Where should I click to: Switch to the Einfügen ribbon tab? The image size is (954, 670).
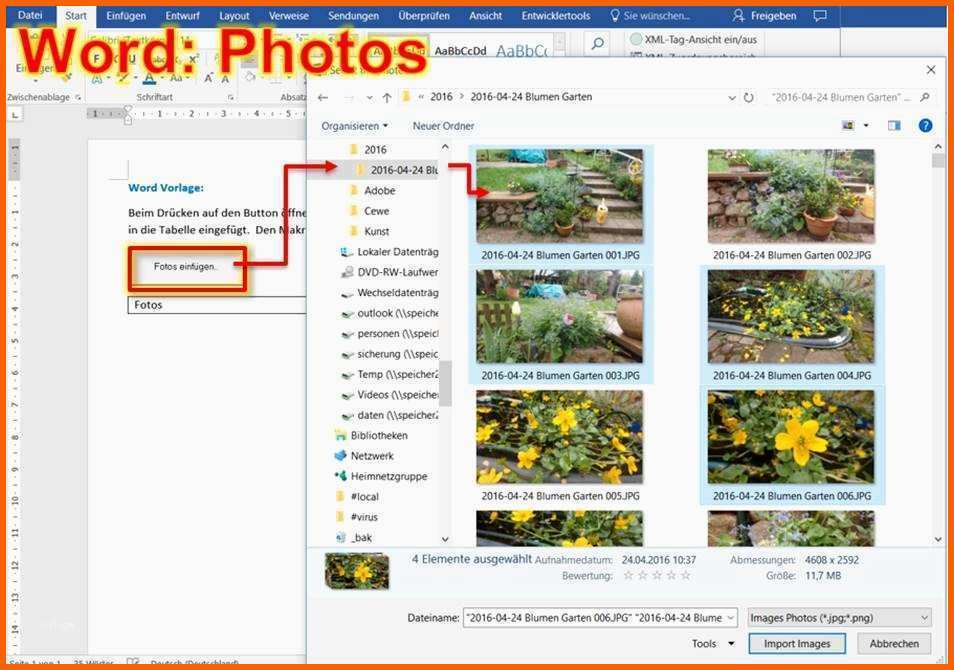coord(126,16)
